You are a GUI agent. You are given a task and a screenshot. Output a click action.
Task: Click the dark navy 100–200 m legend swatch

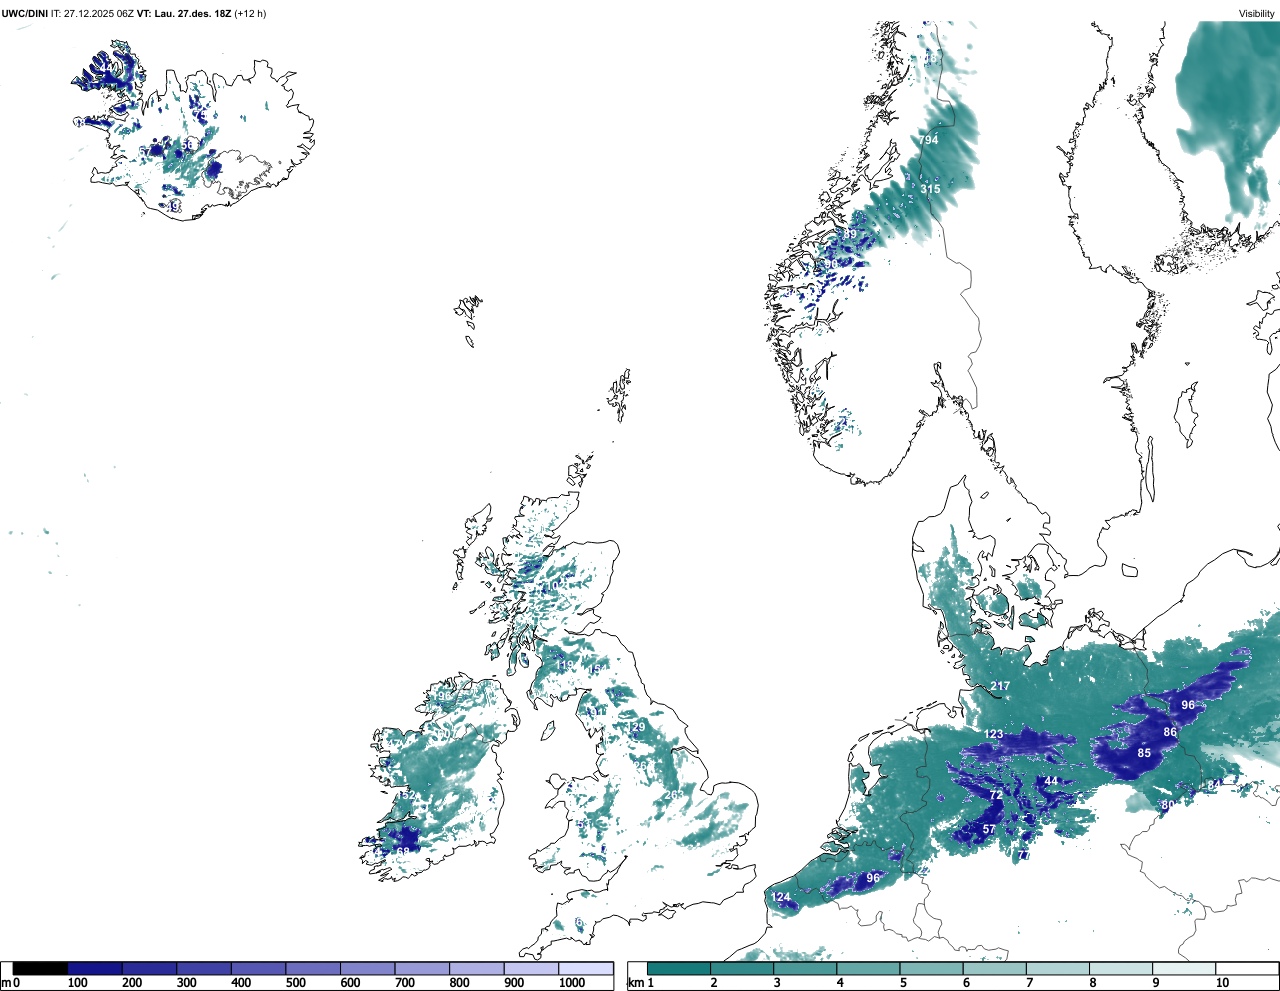pyautogui.click(x=95, y=968)
